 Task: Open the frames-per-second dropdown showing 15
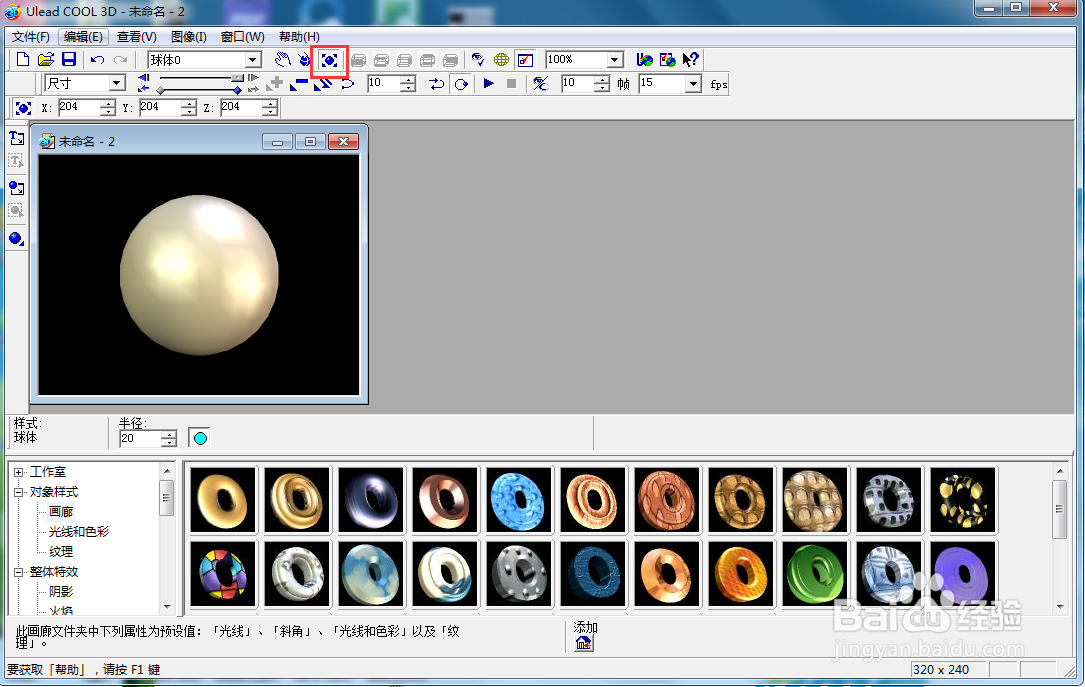(693, 84)
